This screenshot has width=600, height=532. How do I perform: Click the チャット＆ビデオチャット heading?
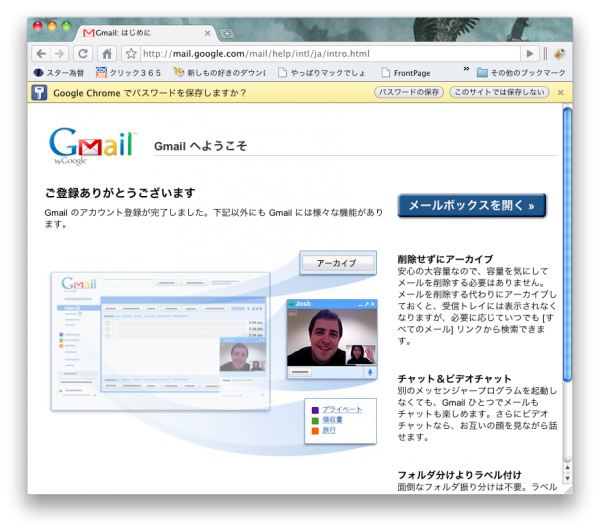coord(455,379)
